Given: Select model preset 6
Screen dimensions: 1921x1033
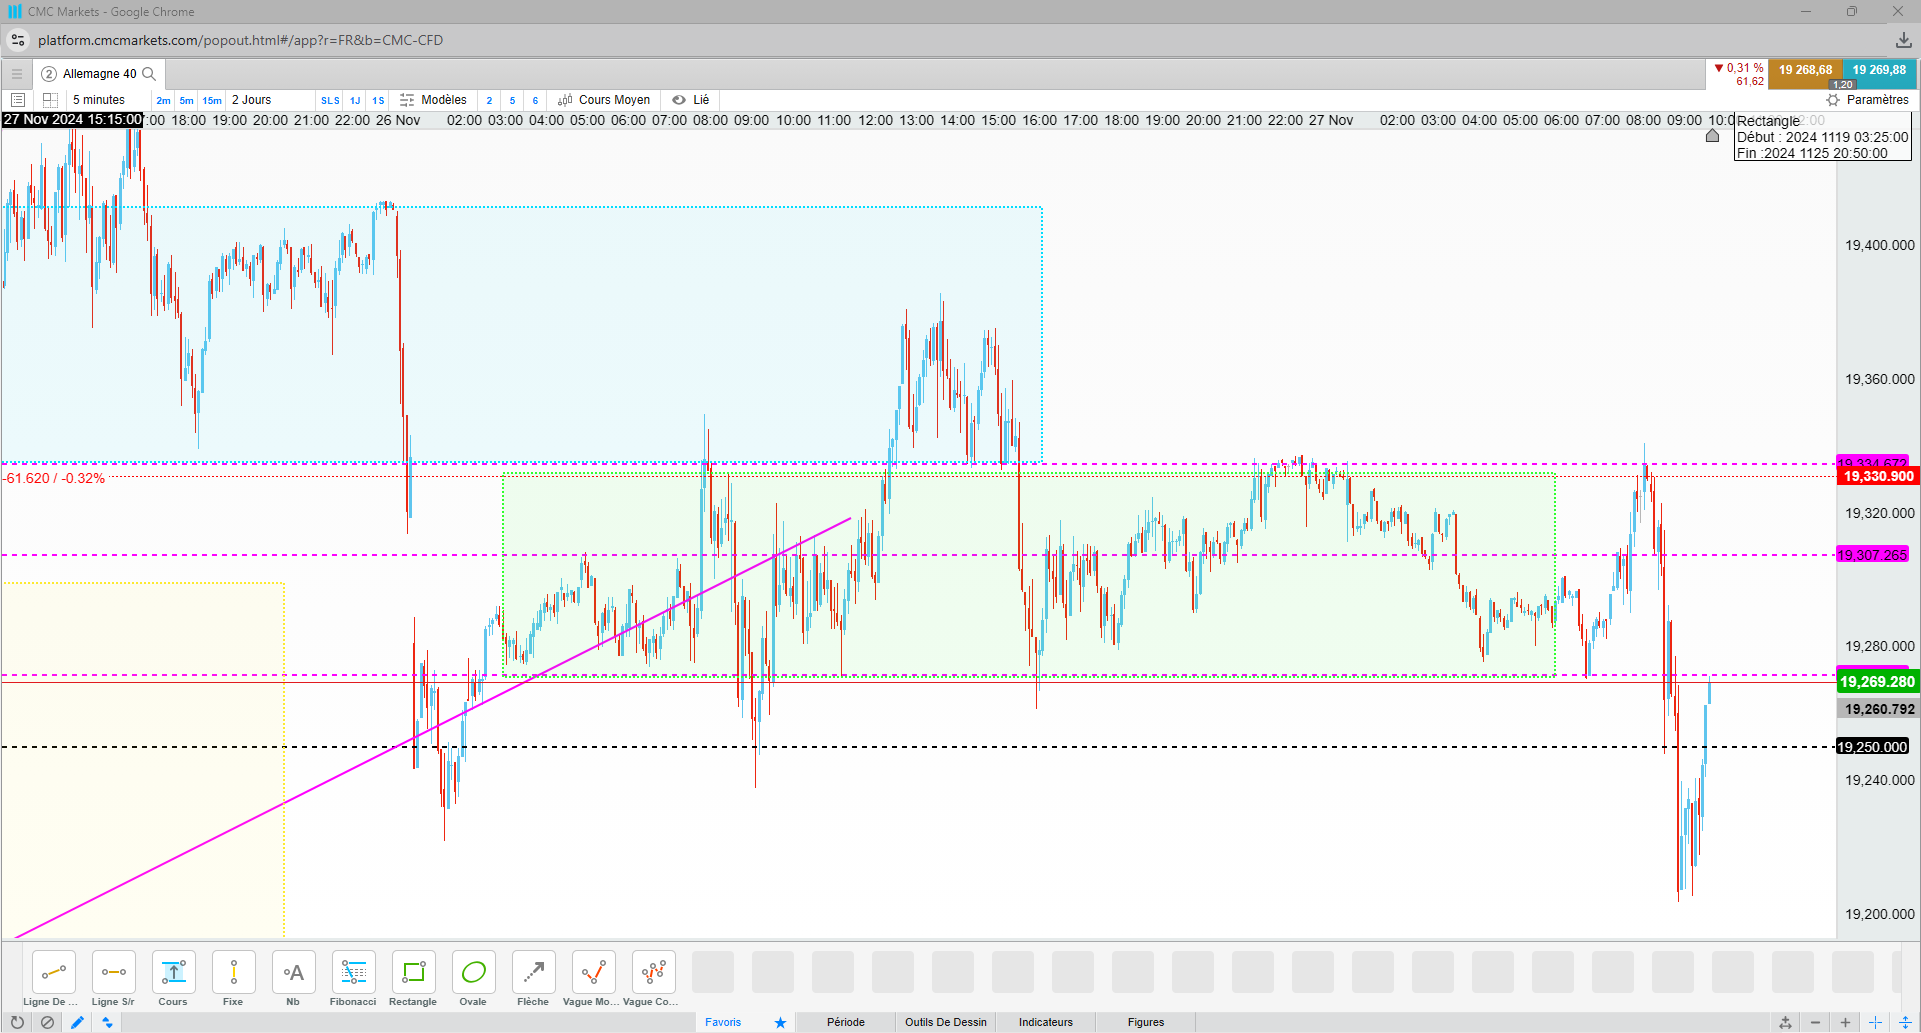Looking at the screenshot, I should pyautogui.click(x=535, y=100).
